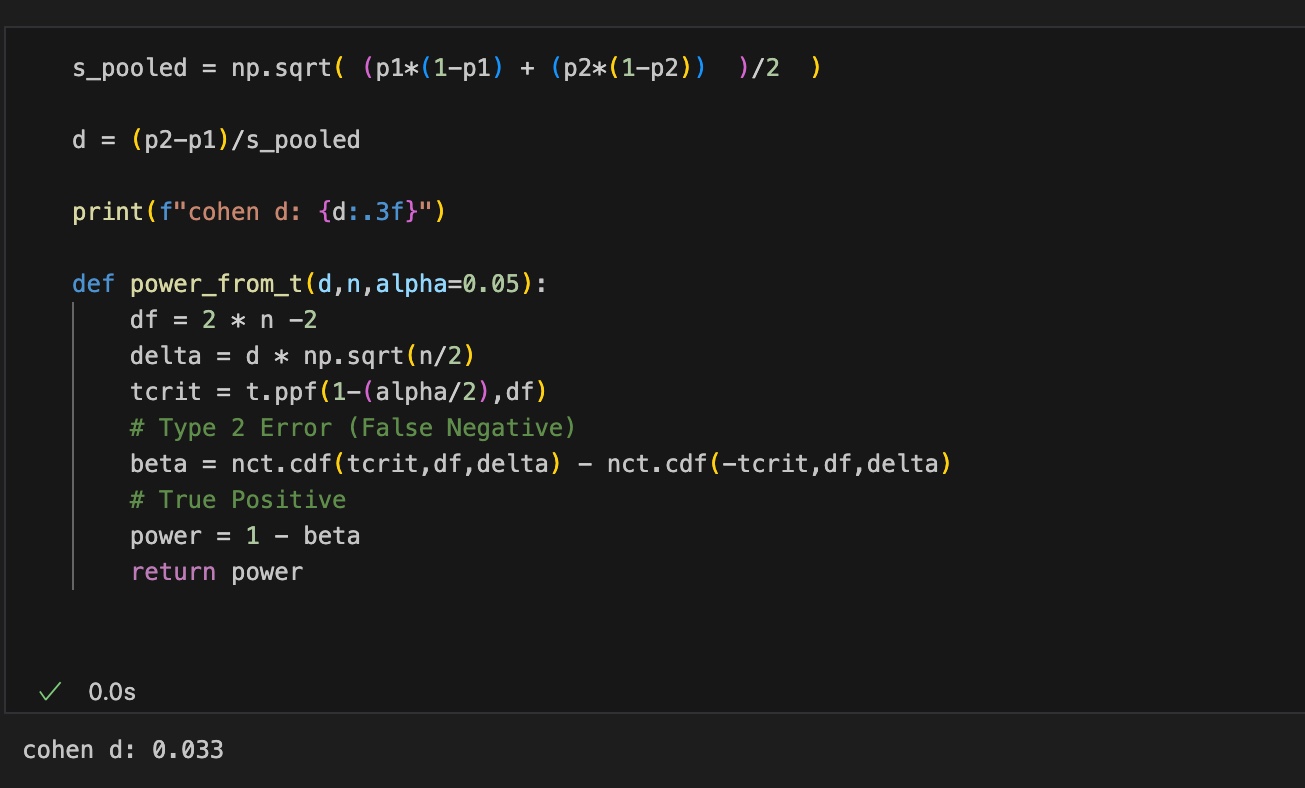Place cursor in 'd = (p2-p1)/s_pooled' line
This screenshot has height=788, width=1305.
coord(215,140)
